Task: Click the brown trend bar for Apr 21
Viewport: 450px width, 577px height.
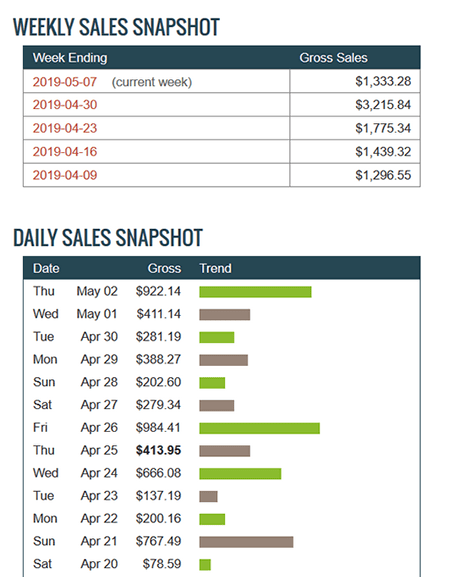Action: click(246, 542)
